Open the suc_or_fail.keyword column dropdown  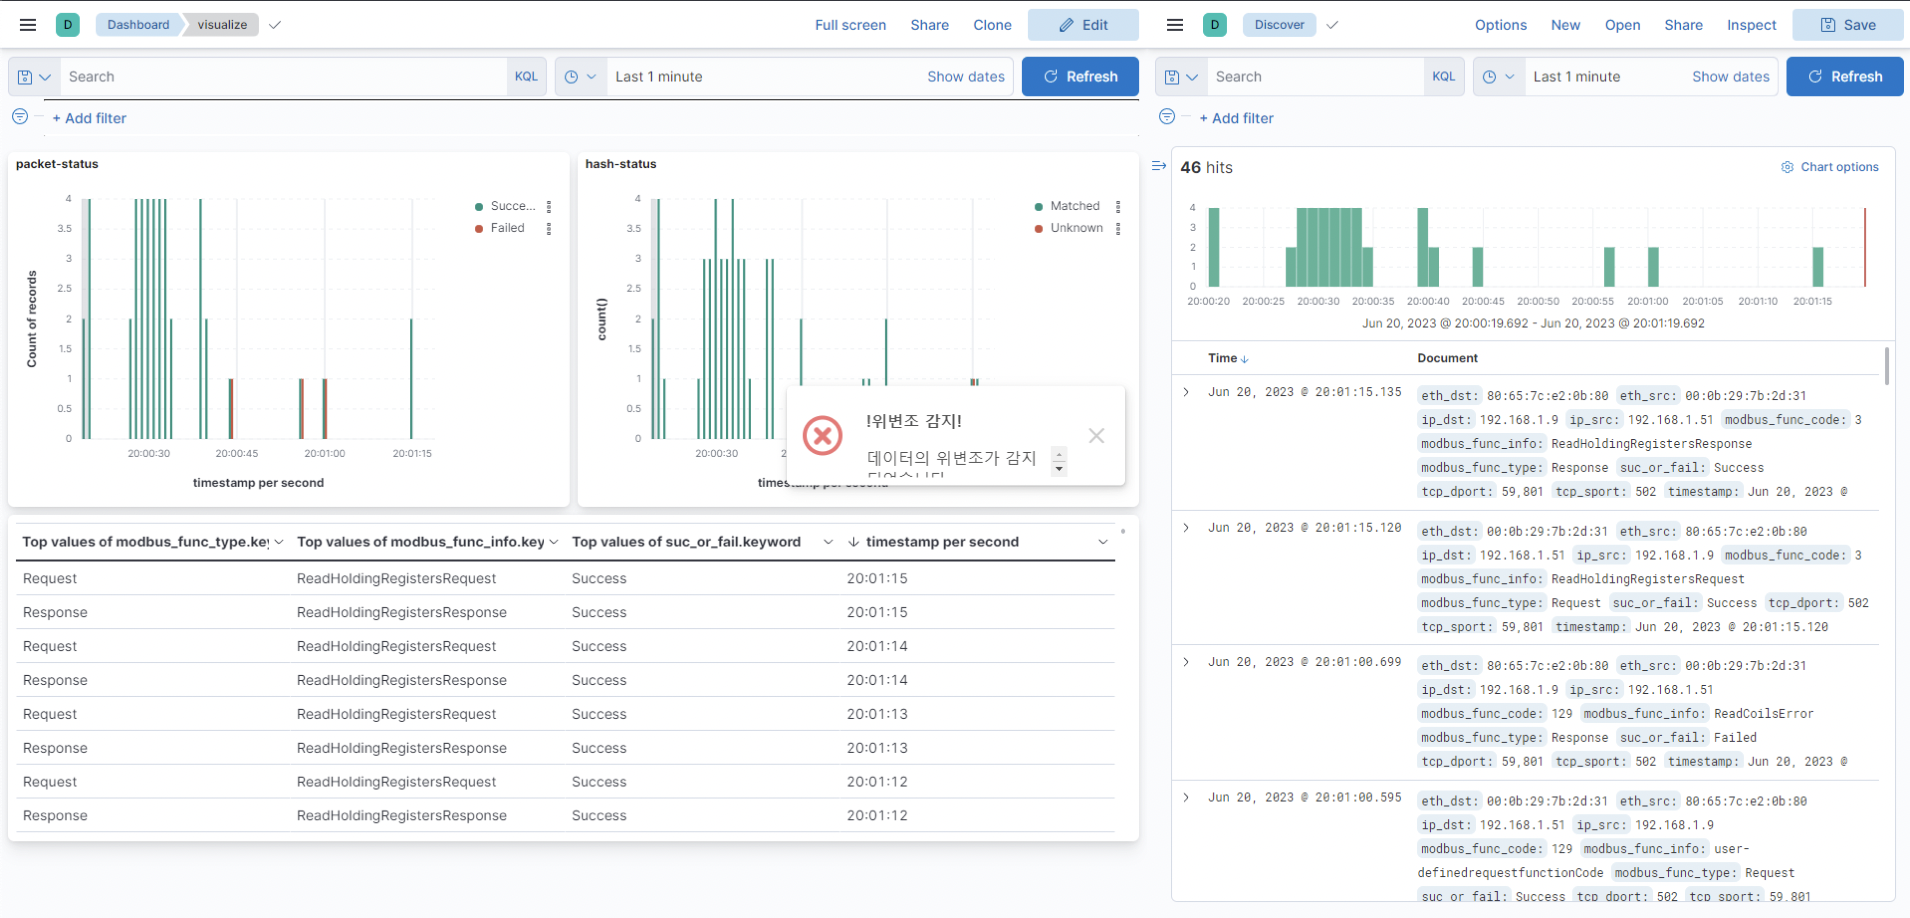click(829, 542)
